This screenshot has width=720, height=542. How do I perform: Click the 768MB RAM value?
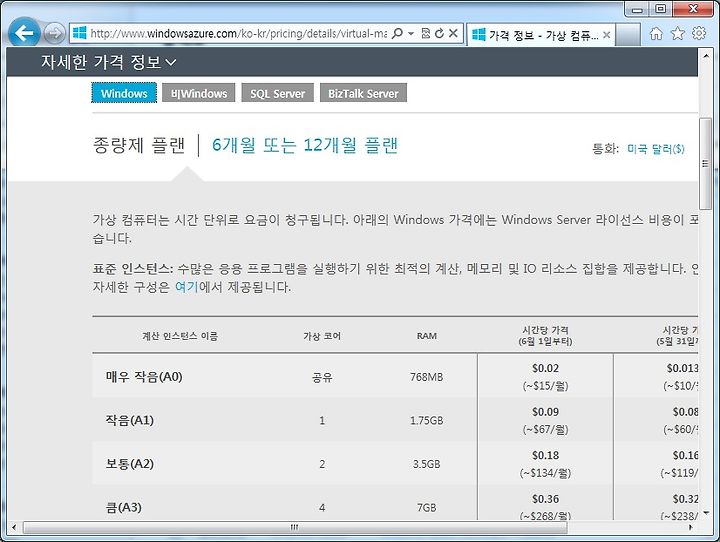pos(427,377)
